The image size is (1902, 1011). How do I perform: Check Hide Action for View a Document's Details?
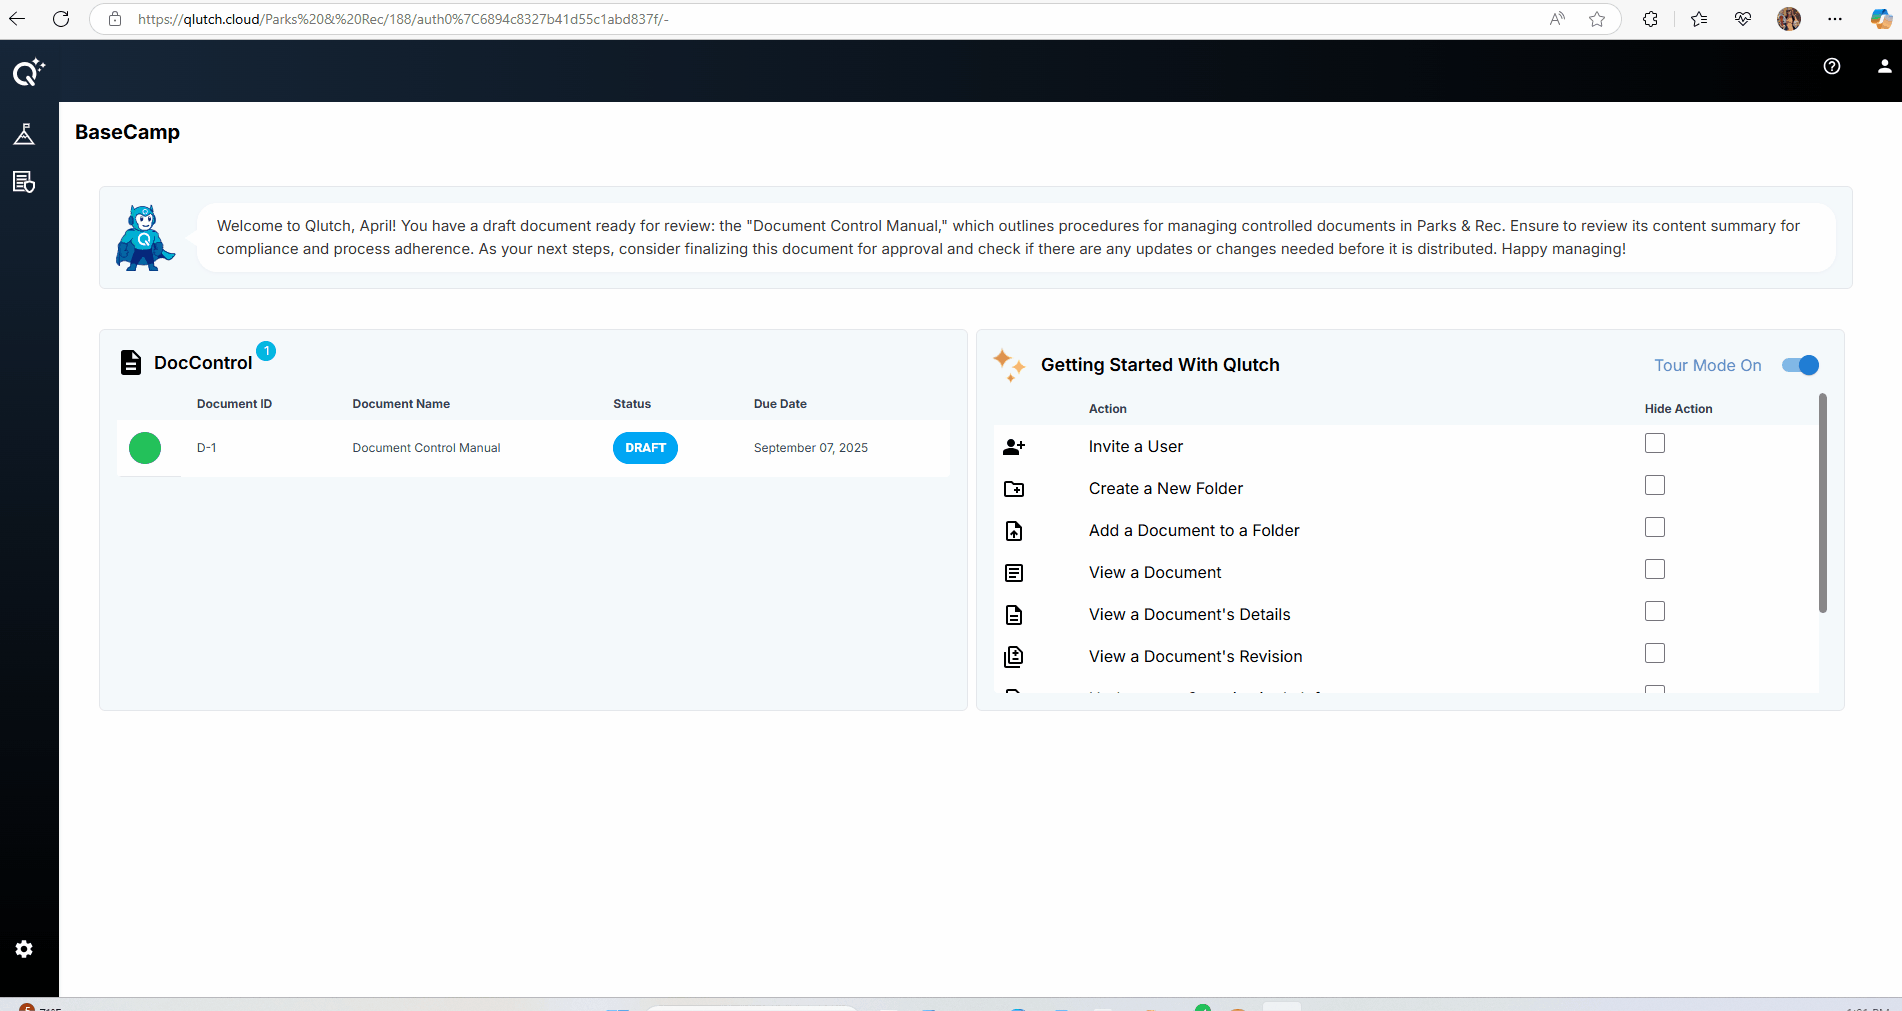click(x=1655, y=611)
